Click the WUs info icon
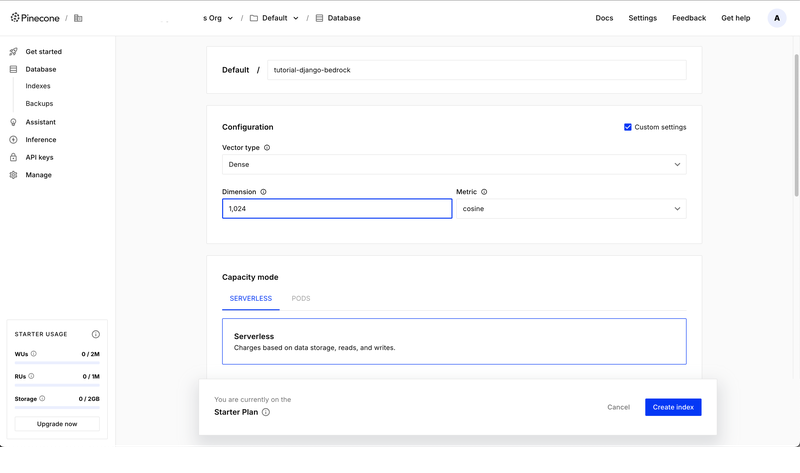 (34, 354)
